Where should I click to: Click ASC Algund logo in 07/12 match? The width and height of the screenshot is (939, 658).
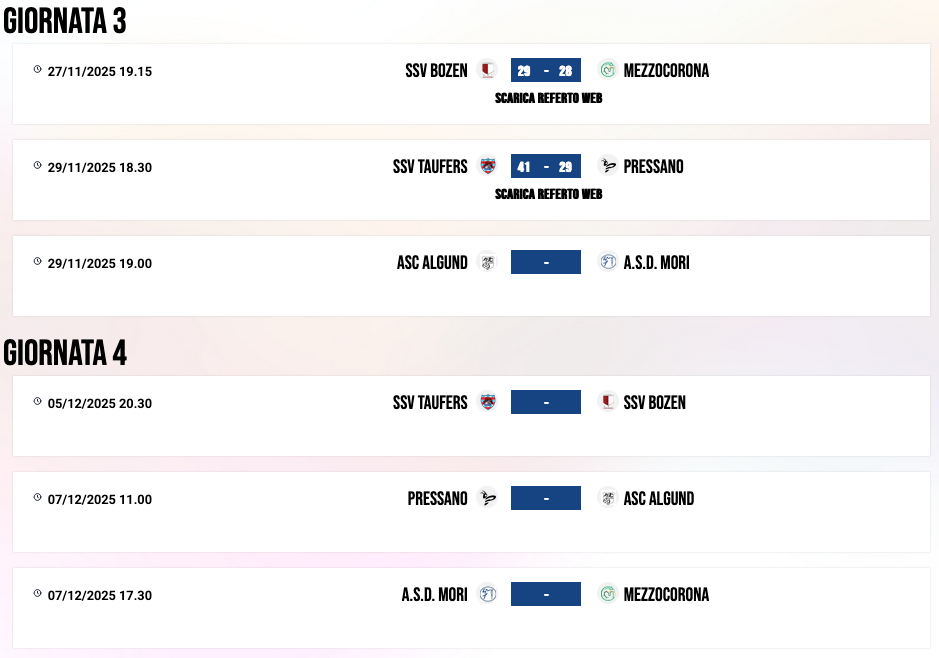tap(607, 498)
